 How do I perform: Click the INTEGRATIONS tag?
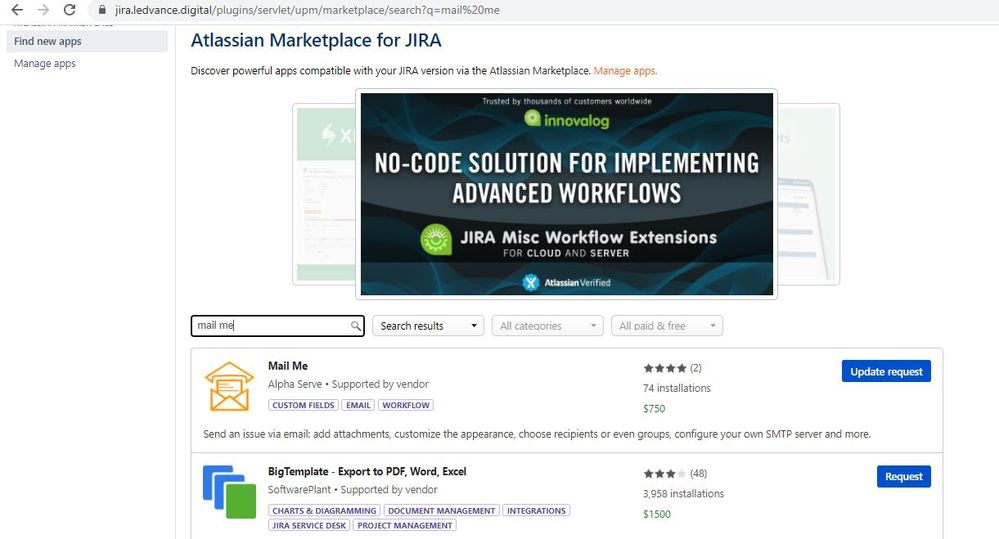click(536, 511)
